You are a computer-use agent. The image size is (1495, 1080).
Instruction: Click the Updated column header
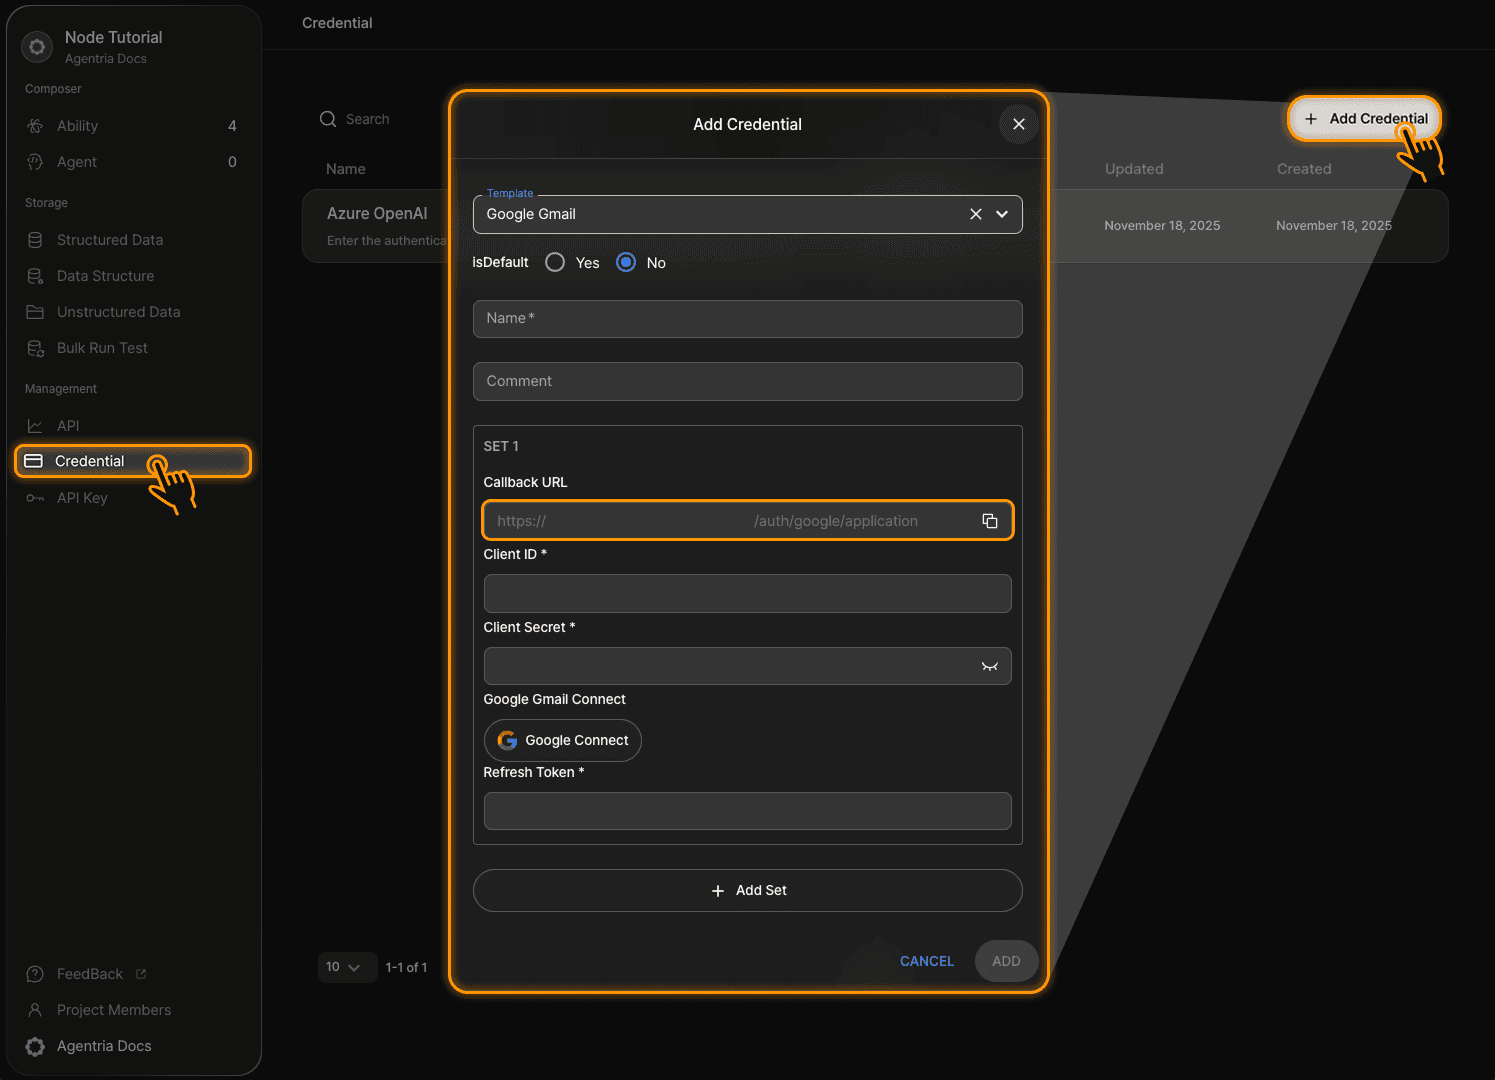[x=1134, y=169]
